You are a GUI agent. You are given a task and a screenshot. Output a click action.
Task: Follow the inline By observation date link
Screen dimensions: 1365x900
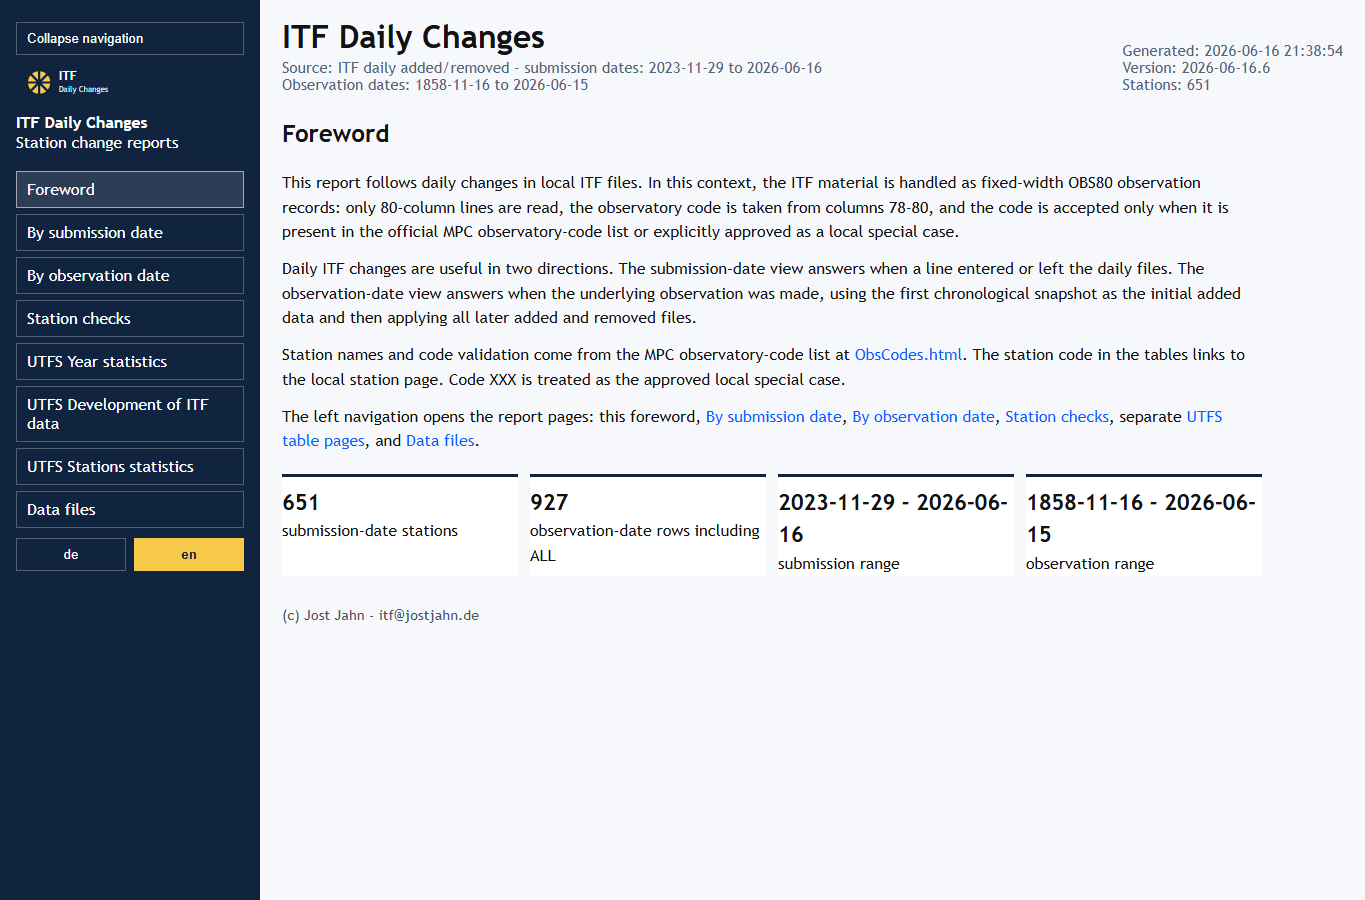pyautogui.click(x=923, y=417)
